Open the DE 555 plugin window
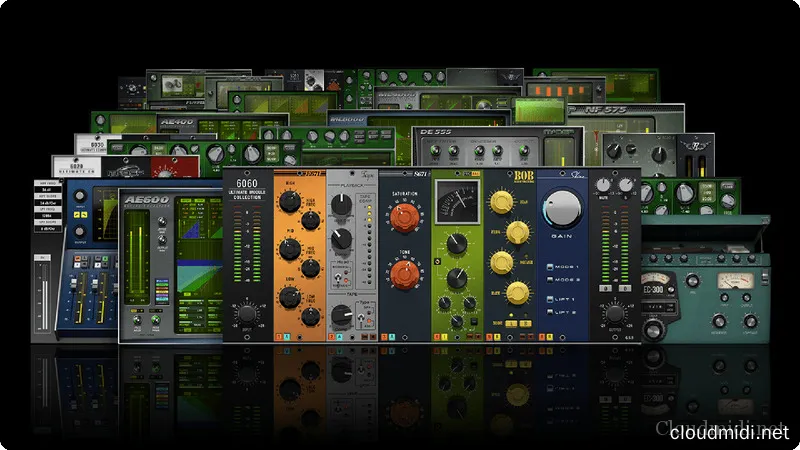The height and width of the screenshot is (450, 800). 498,146
